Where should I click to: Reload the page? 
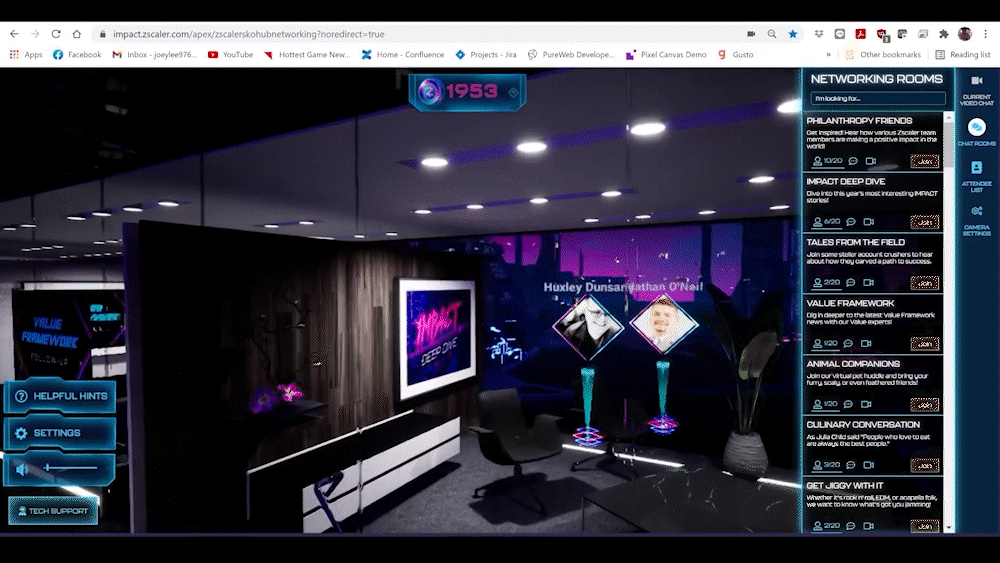point(56,34)
